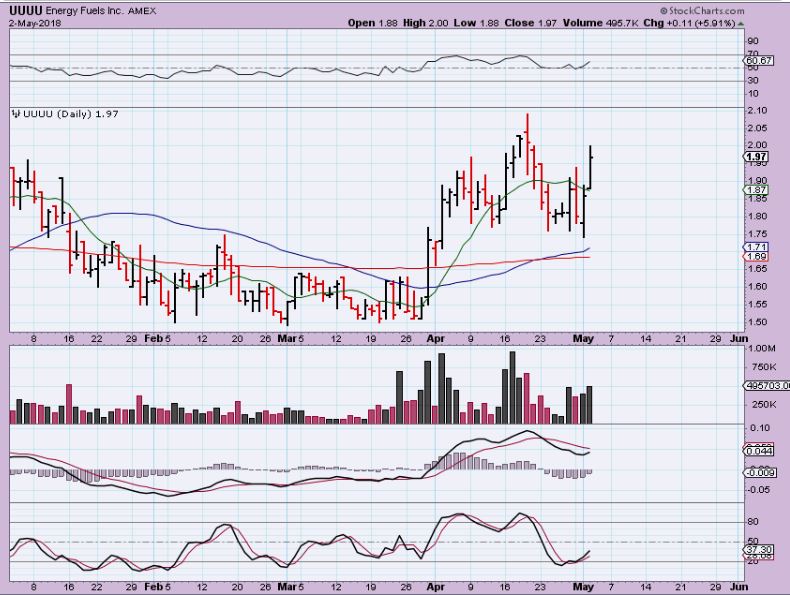This screenshot has width=790, height=595.
Task: Click the RSI 60.67 value tag
Action: tap(758, 60)
